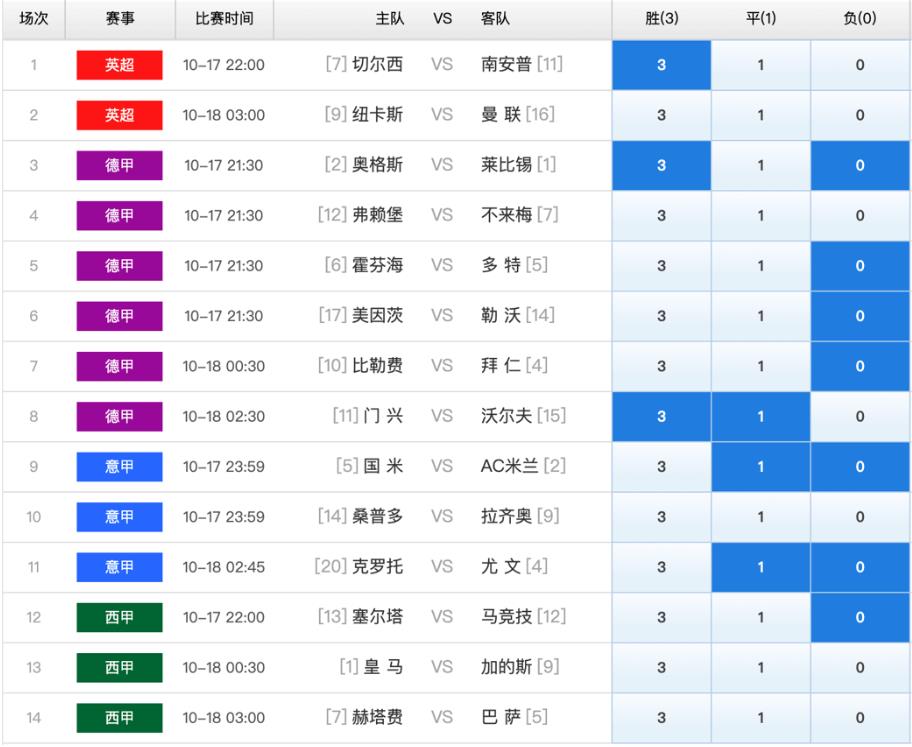Deselect win (3) for 奥格斯 vs 莱比锡
The image size is (912, 747).
(x=661, y=165)
